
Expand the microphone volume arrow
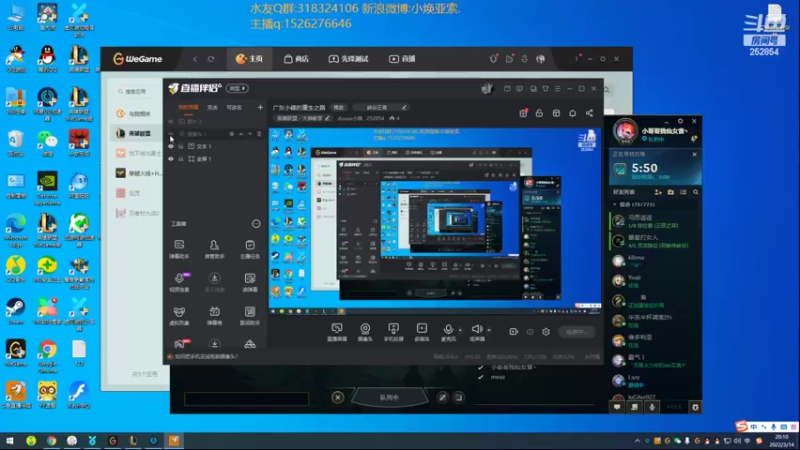pyautogui.click(x=460, y=330)
